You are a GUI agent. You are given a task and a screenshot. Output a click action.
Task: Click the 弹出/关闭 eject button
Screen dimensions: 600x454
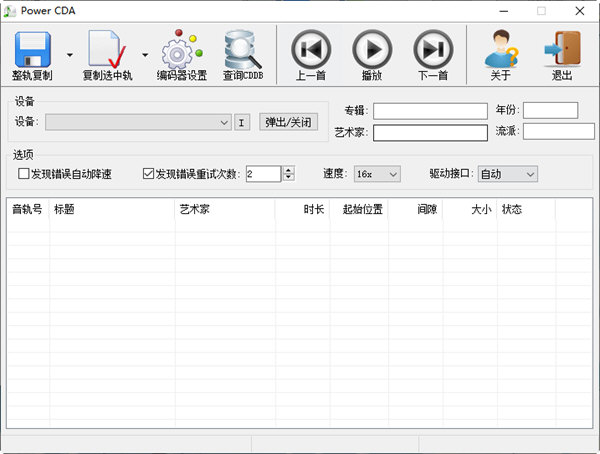[289, 122]
